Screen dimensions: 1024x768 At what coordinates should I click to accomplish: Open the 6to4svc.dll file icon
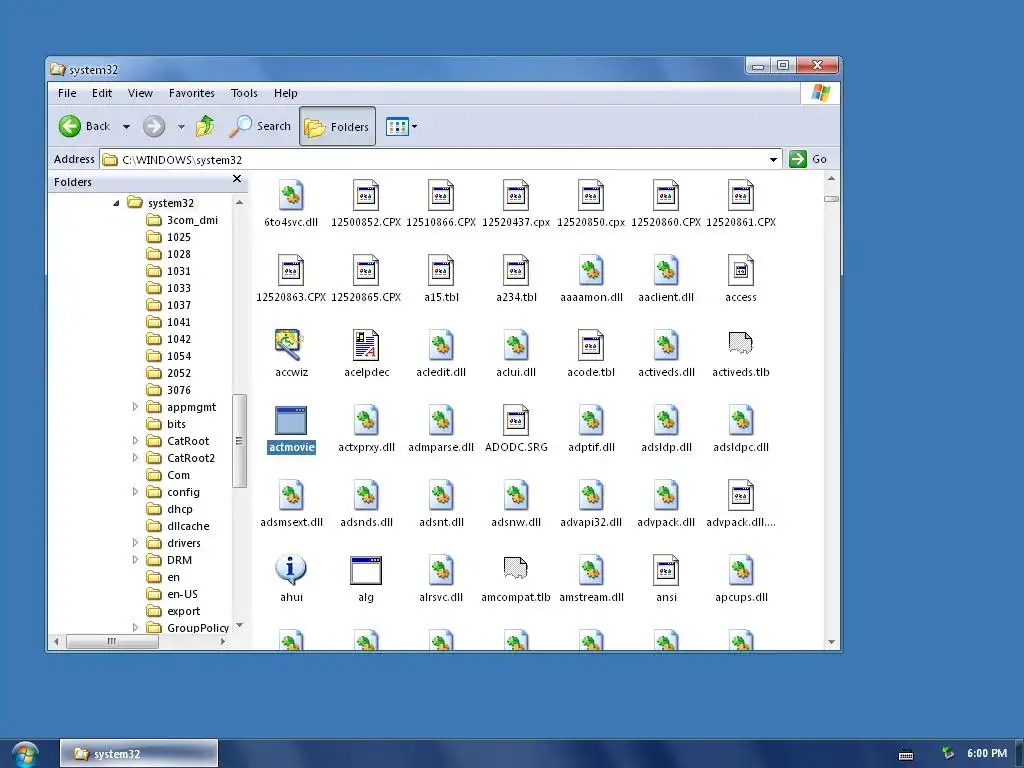[291, 195]
